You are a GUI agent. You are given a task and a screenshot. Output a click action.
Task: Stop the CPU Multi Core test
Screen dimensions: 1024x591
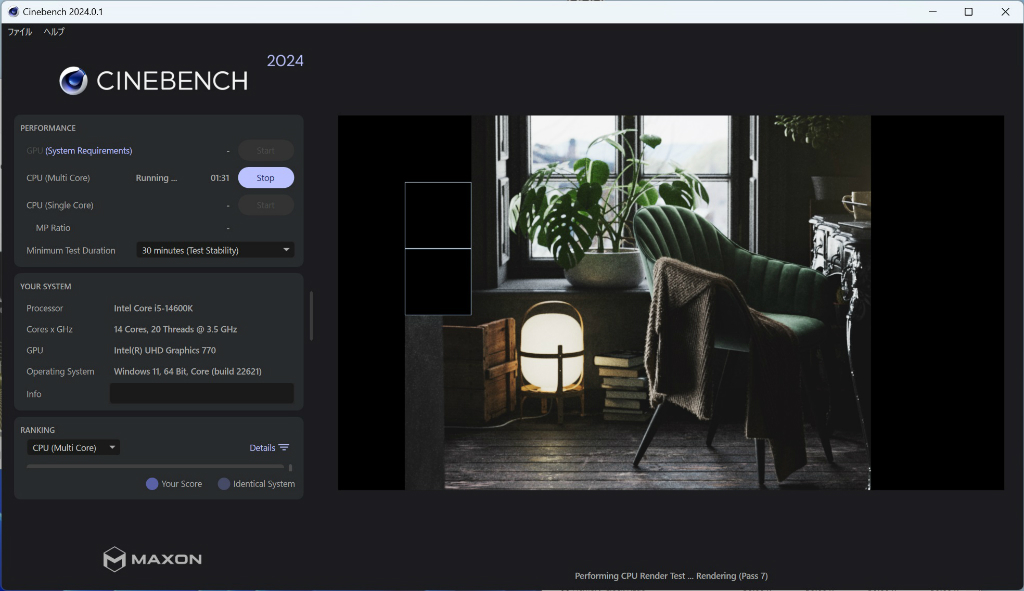(x=266, y=178)
